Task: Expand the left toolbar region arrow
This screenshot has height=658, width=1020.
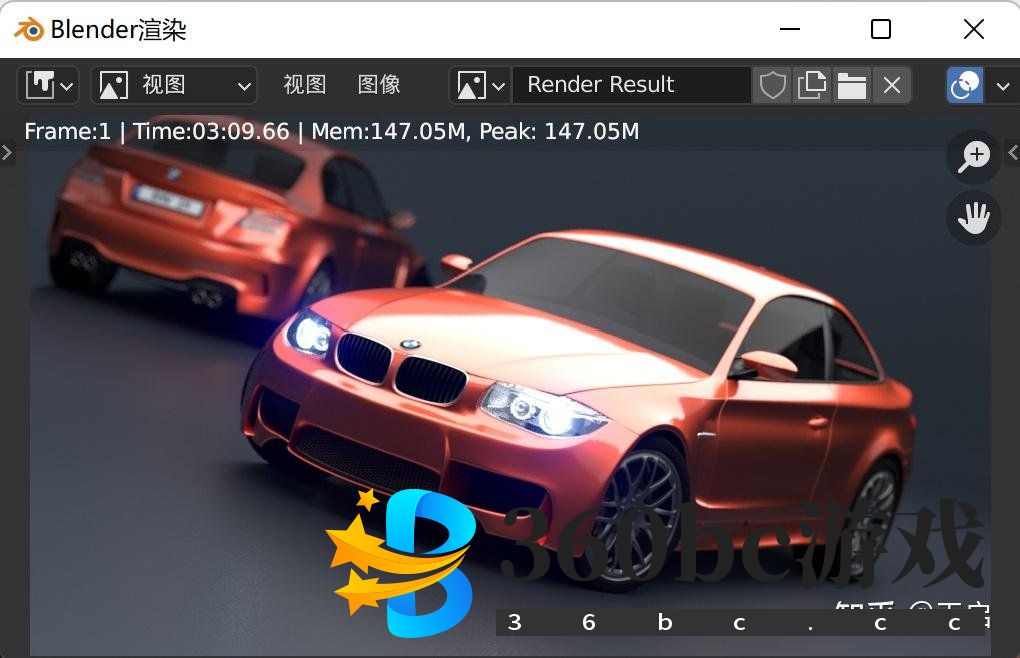Action: coord(7,153)
